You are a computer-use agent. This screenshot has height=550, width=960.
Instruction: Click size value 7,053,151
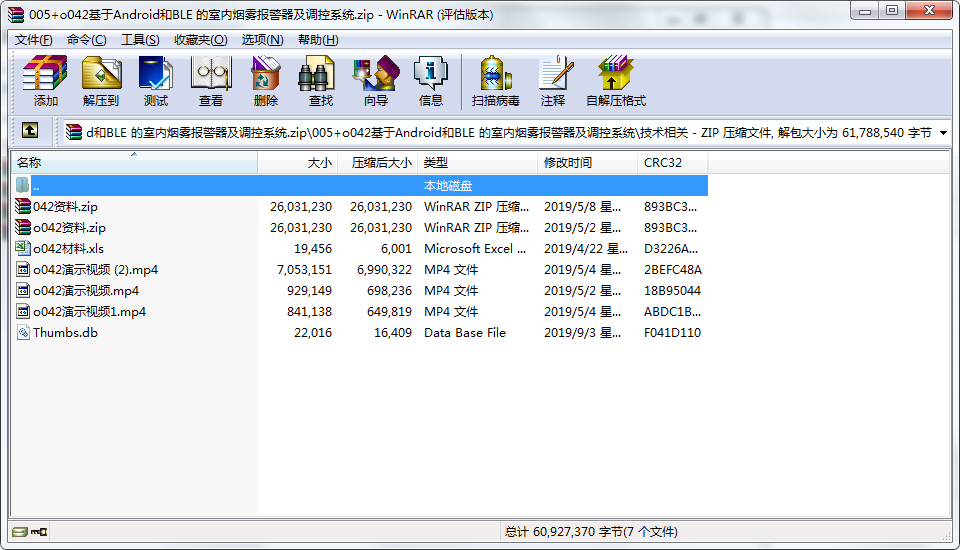point(304,269)
